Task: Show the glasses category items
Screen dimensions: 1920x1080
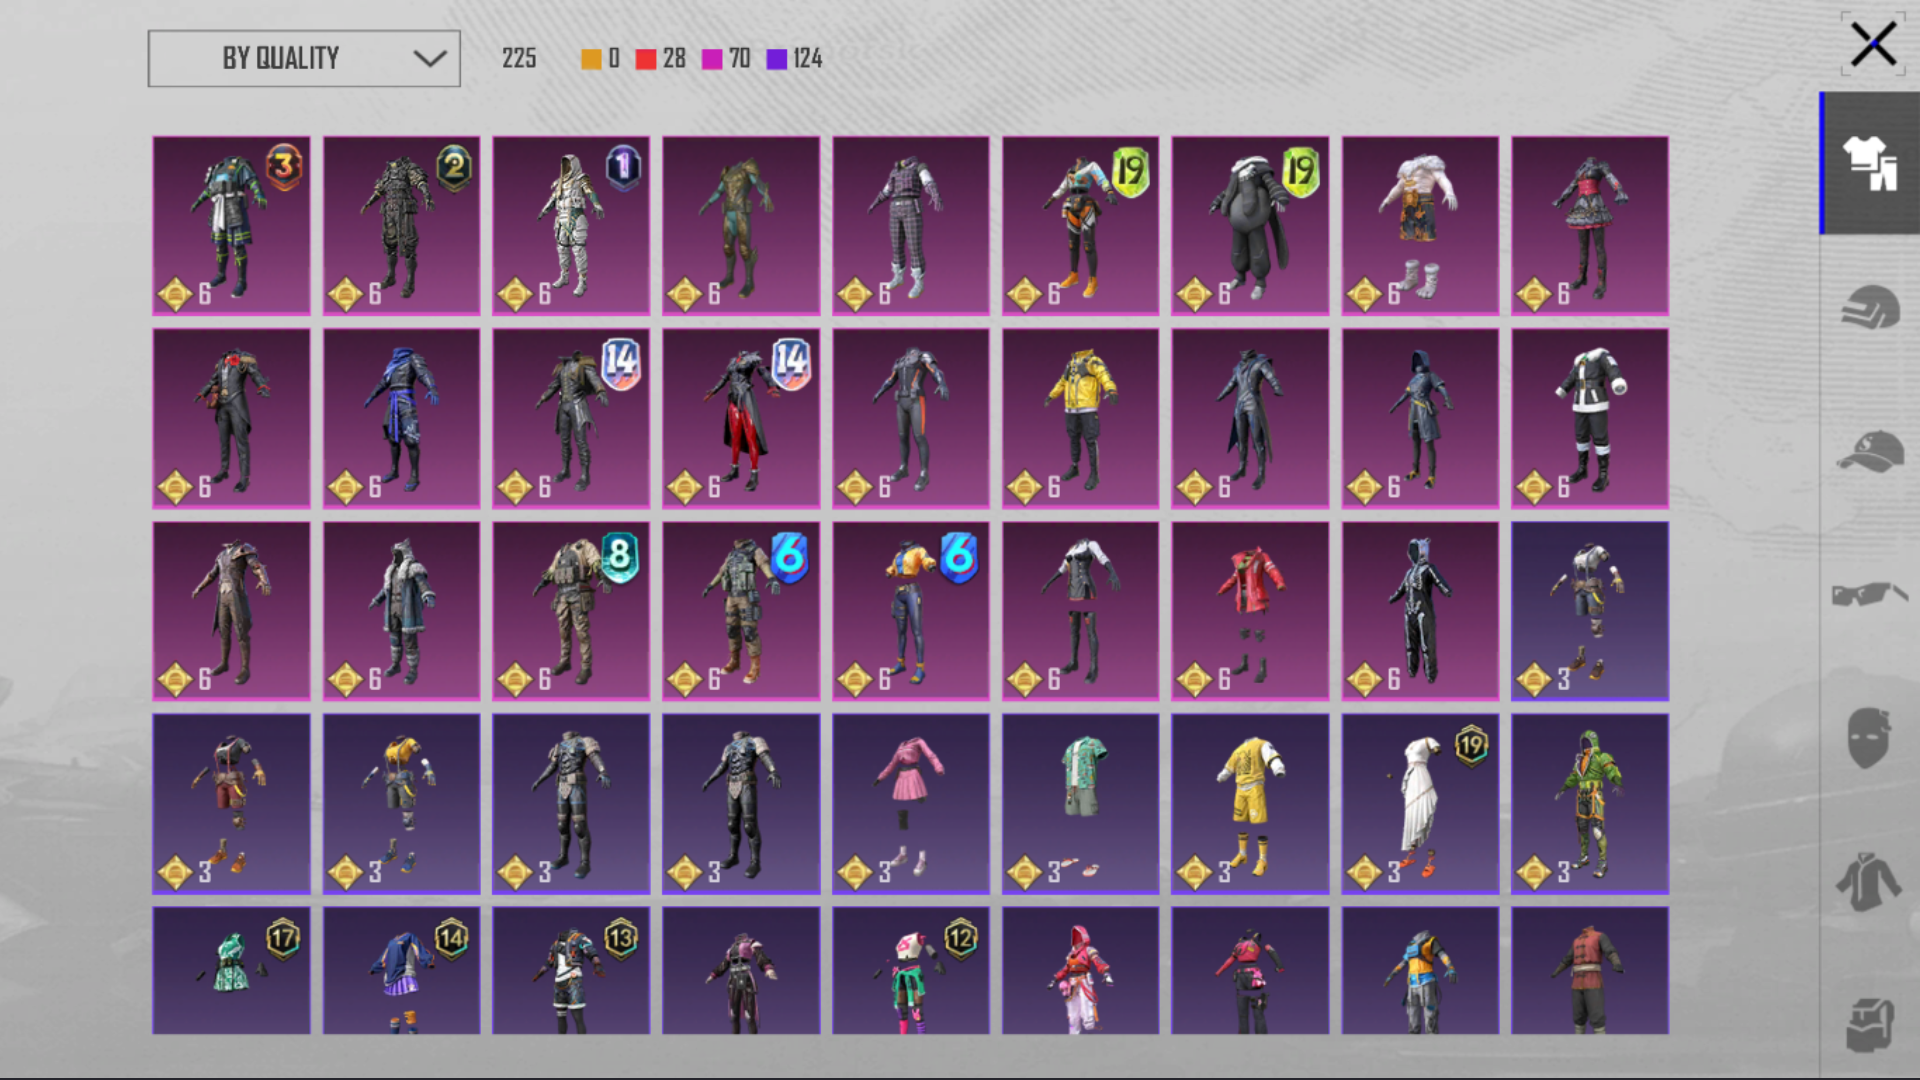Action: [1870, 594]
